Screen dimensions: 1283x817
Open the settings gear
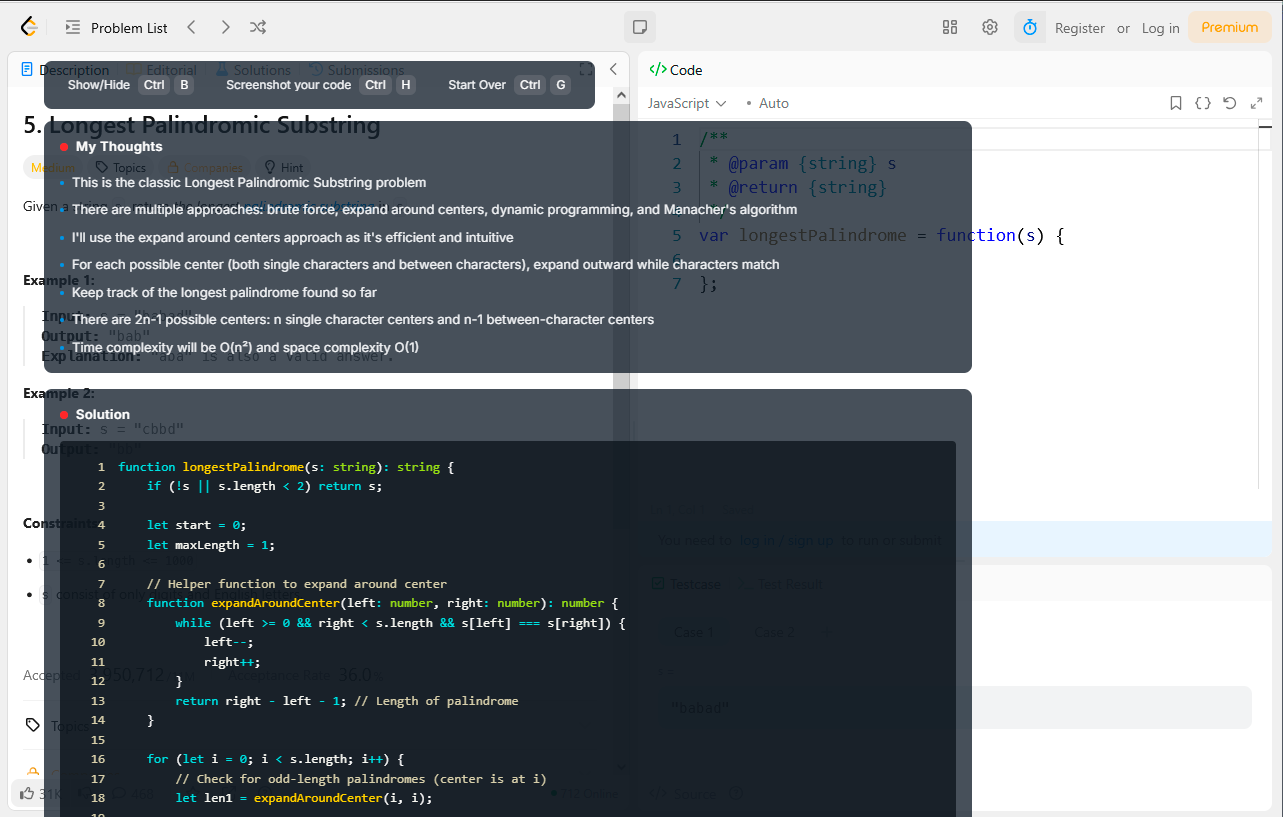pos(989,27)
